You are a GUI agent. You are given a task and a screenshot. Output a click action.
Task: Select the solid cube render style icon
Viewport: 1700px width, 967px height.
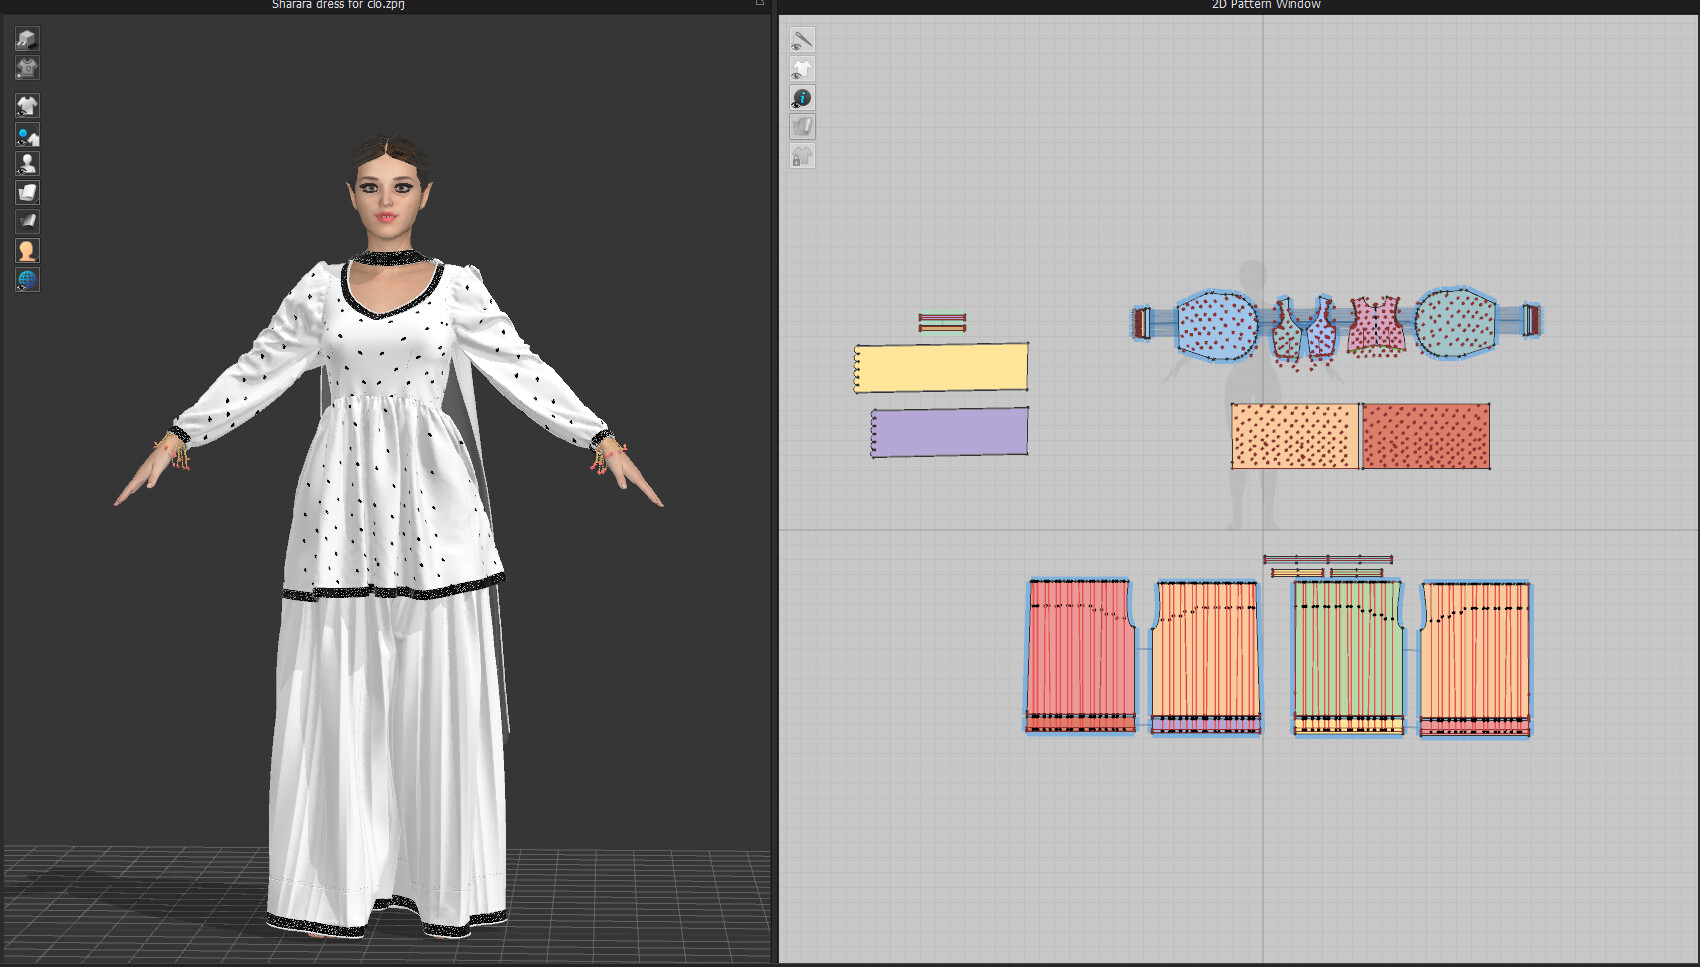point(27,39)
